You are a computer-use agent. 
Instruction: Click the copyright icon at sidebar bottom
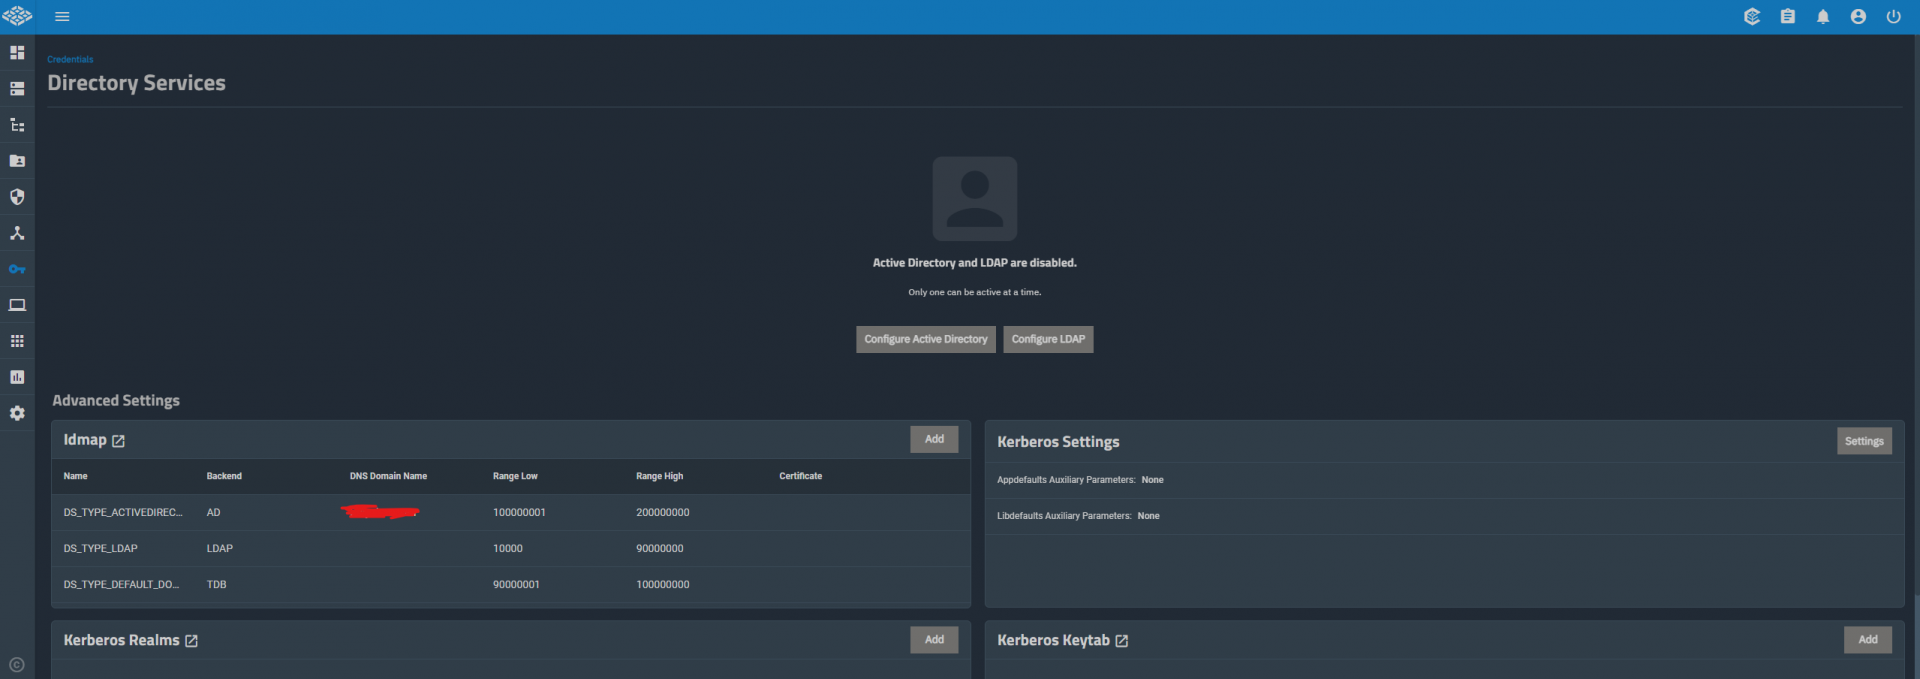pos(16,665)
